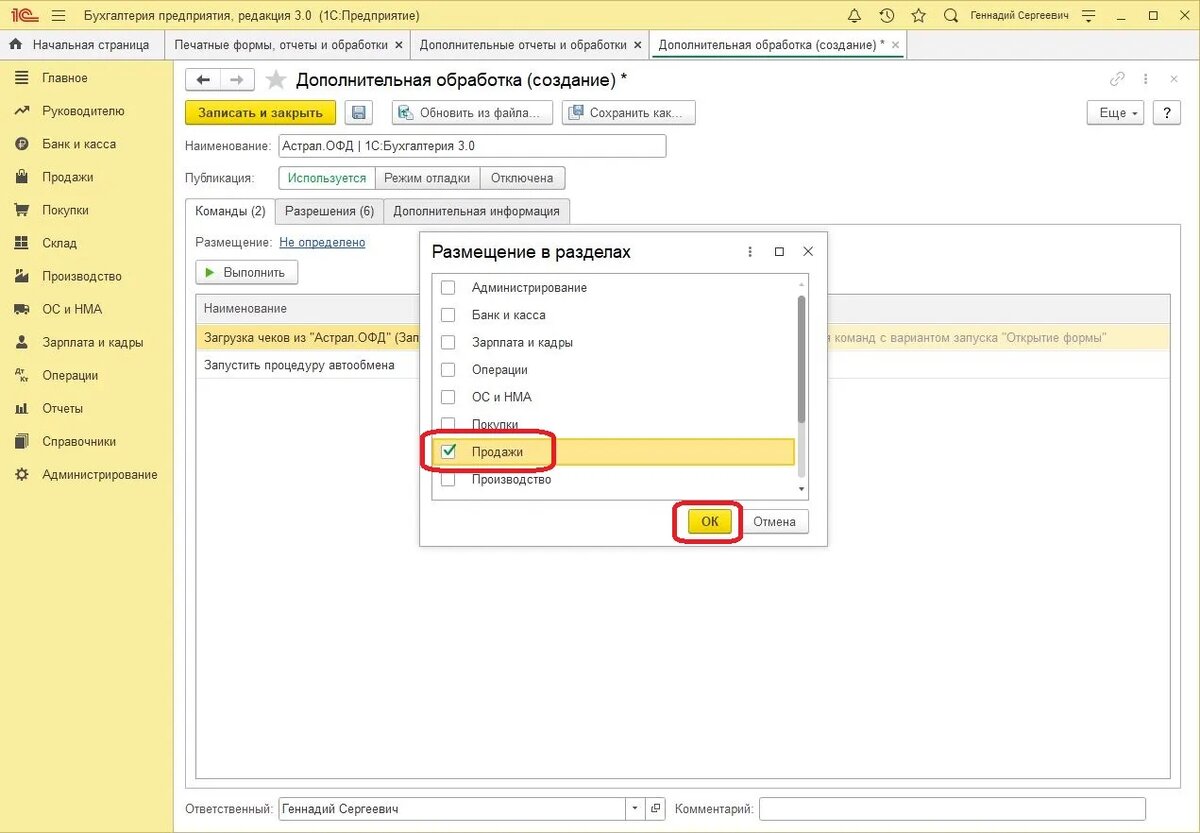Screen dimensions: 1200x833
Task: Switch to Разрешения (6) tab
Action: (329, 211)
